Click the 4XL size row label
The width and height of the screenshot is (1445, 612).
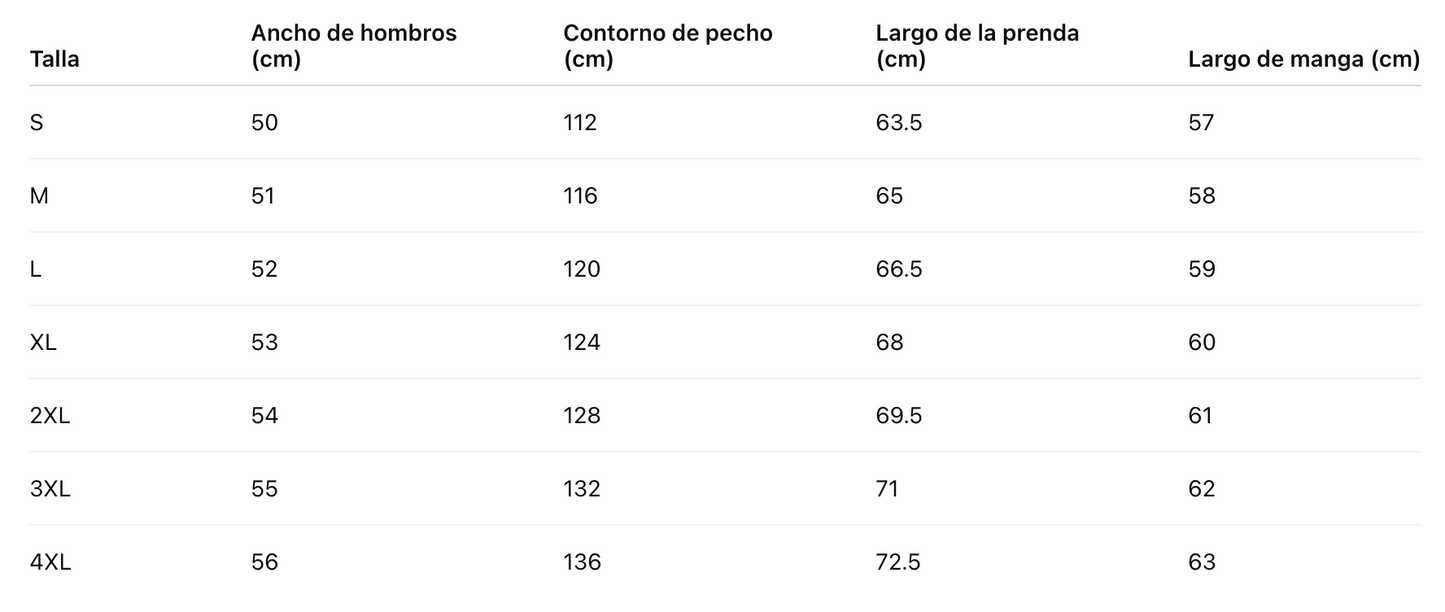[51, 562]
